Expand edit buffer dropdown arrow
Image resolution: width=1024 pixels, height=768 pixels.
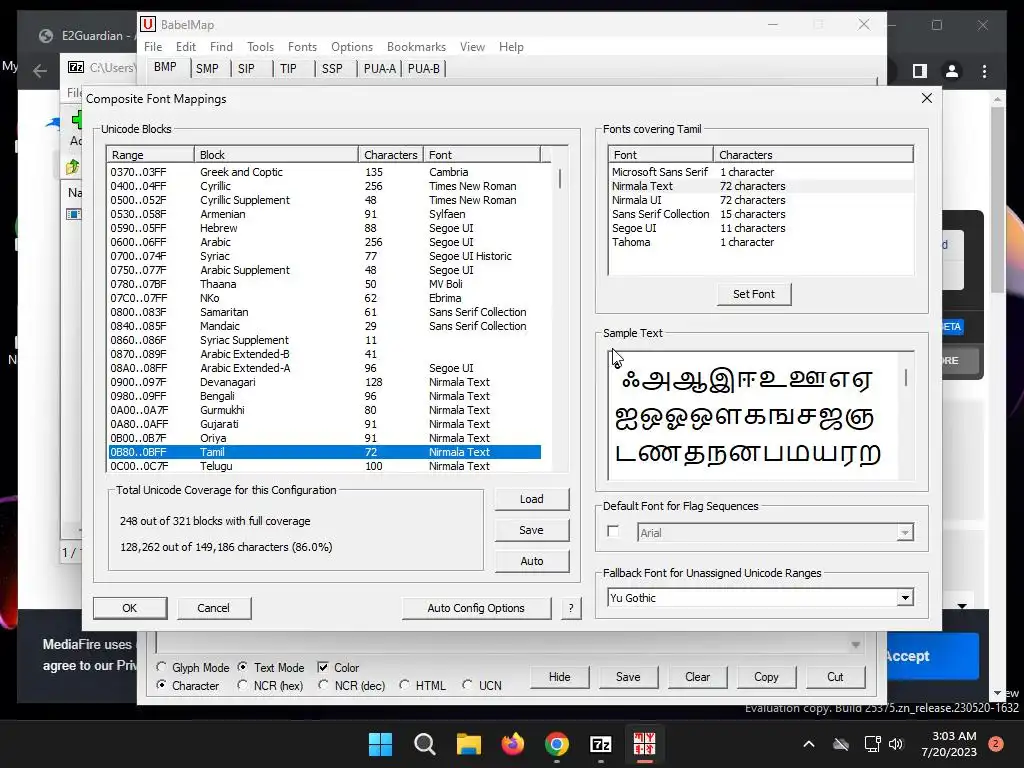[x=855, y=645]
